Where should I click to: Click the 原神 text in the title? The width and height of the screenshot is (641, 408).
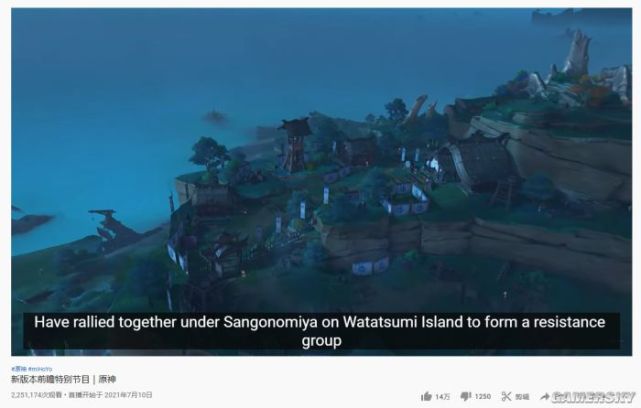tap(108, 379)
